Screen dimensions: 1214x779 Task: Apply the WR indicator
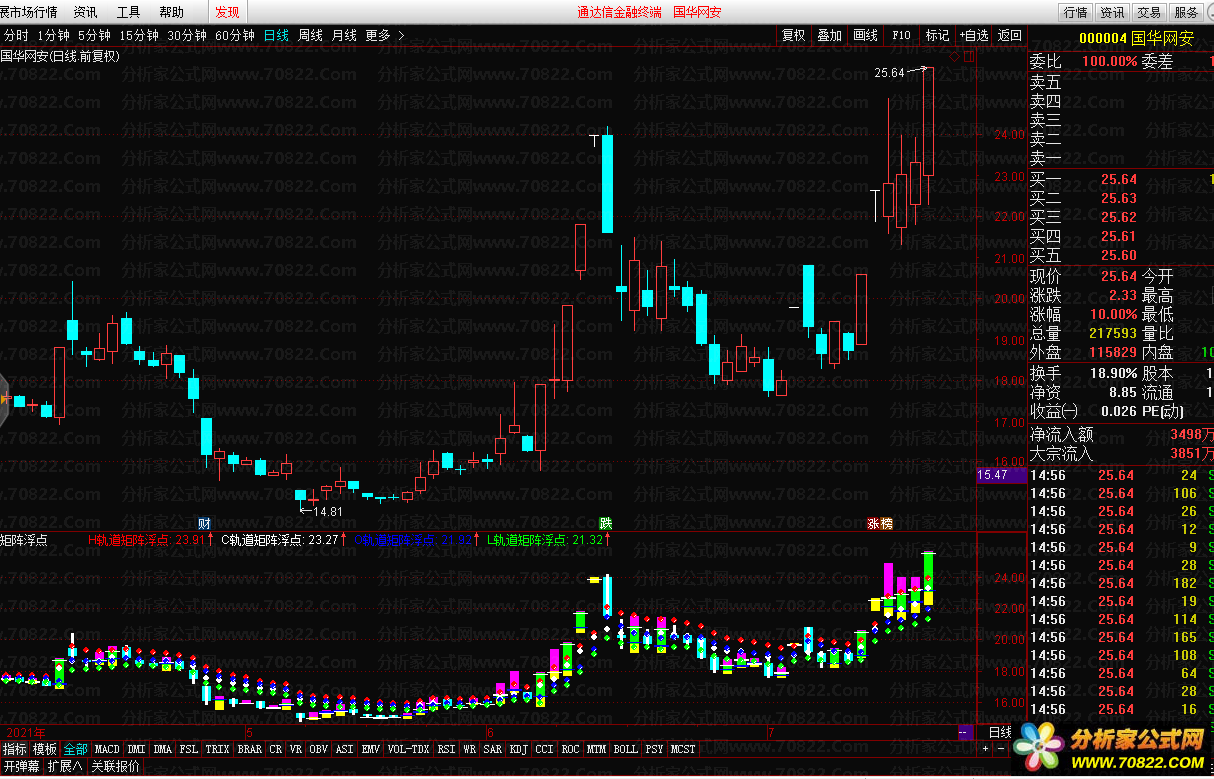(x=470, y=749)
